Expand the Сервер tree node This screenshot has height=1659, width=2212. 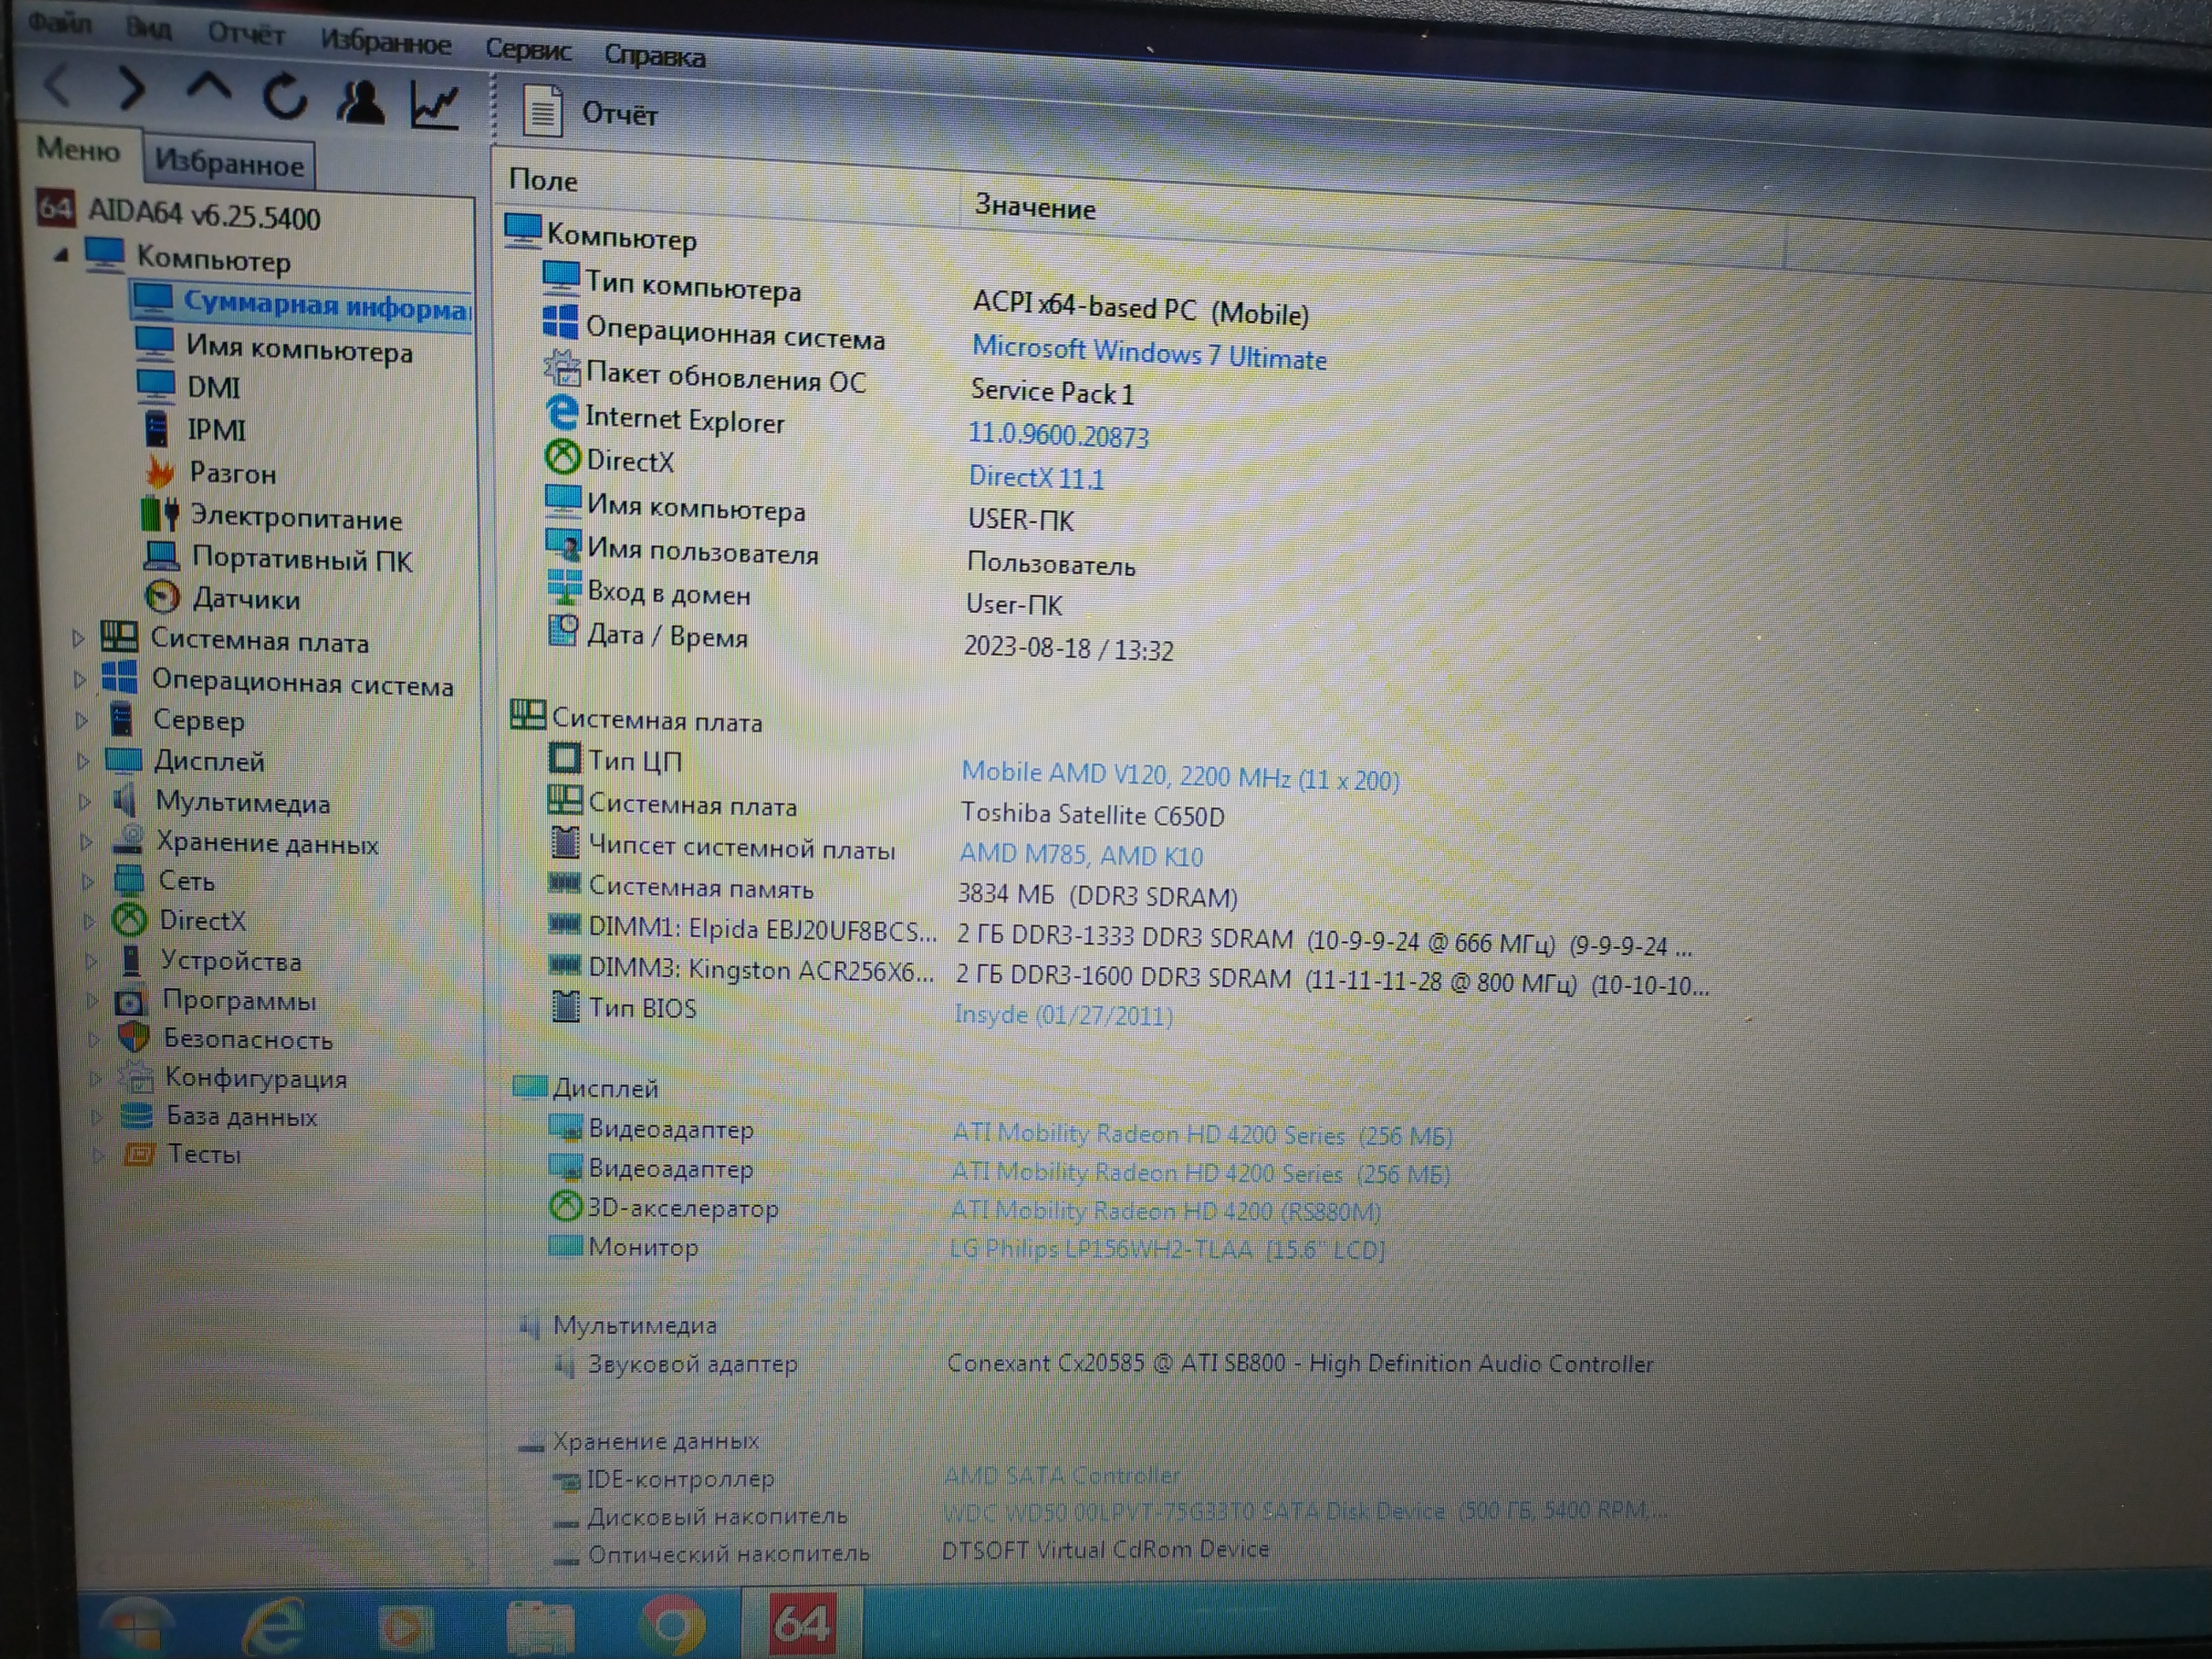[82, 720]
